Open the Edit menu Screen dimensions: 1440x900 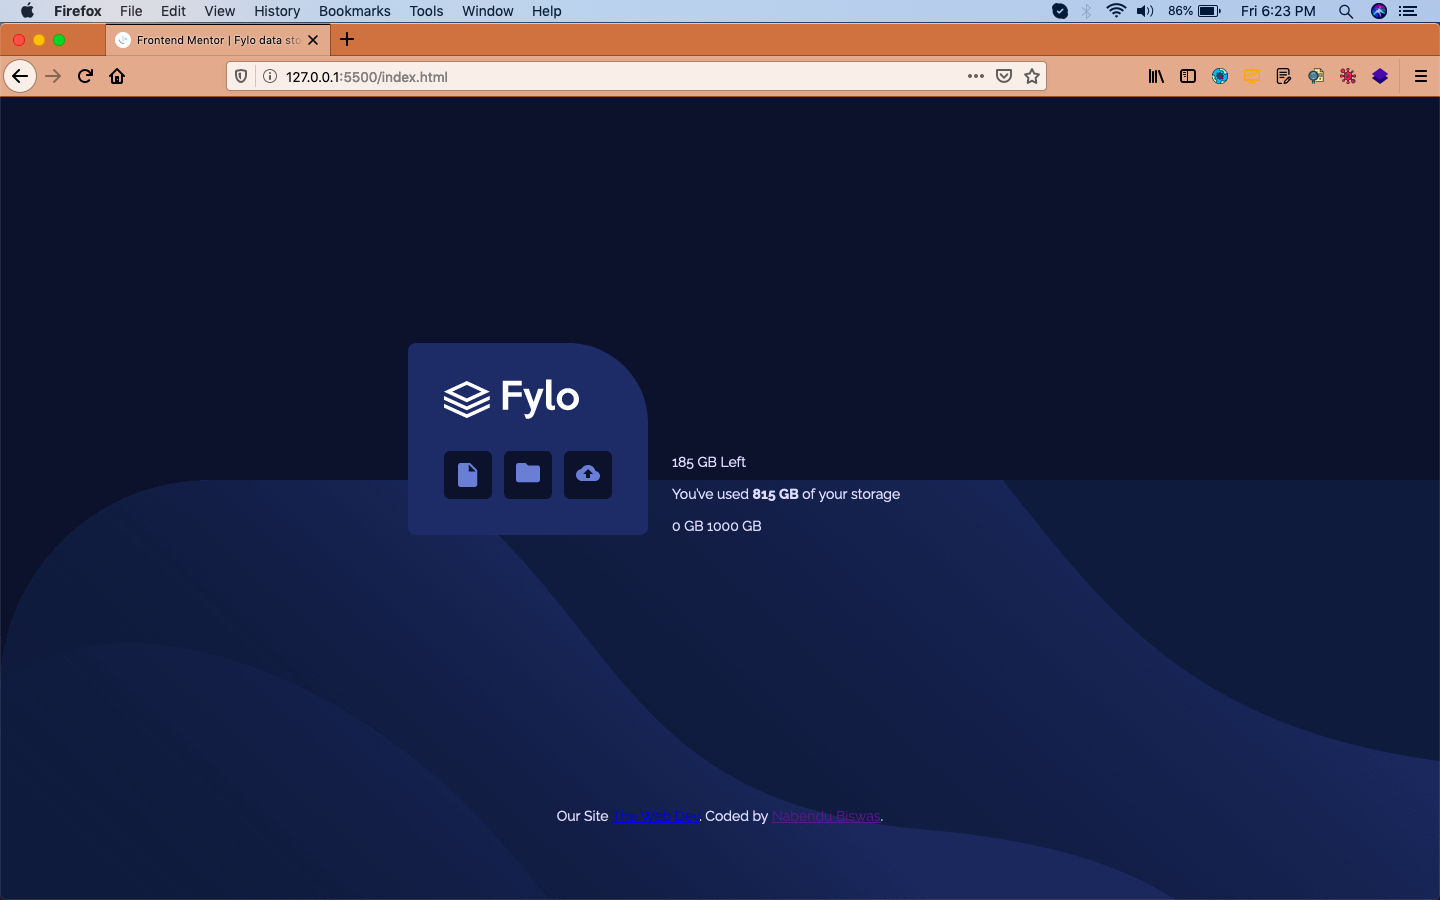point(173,11)
